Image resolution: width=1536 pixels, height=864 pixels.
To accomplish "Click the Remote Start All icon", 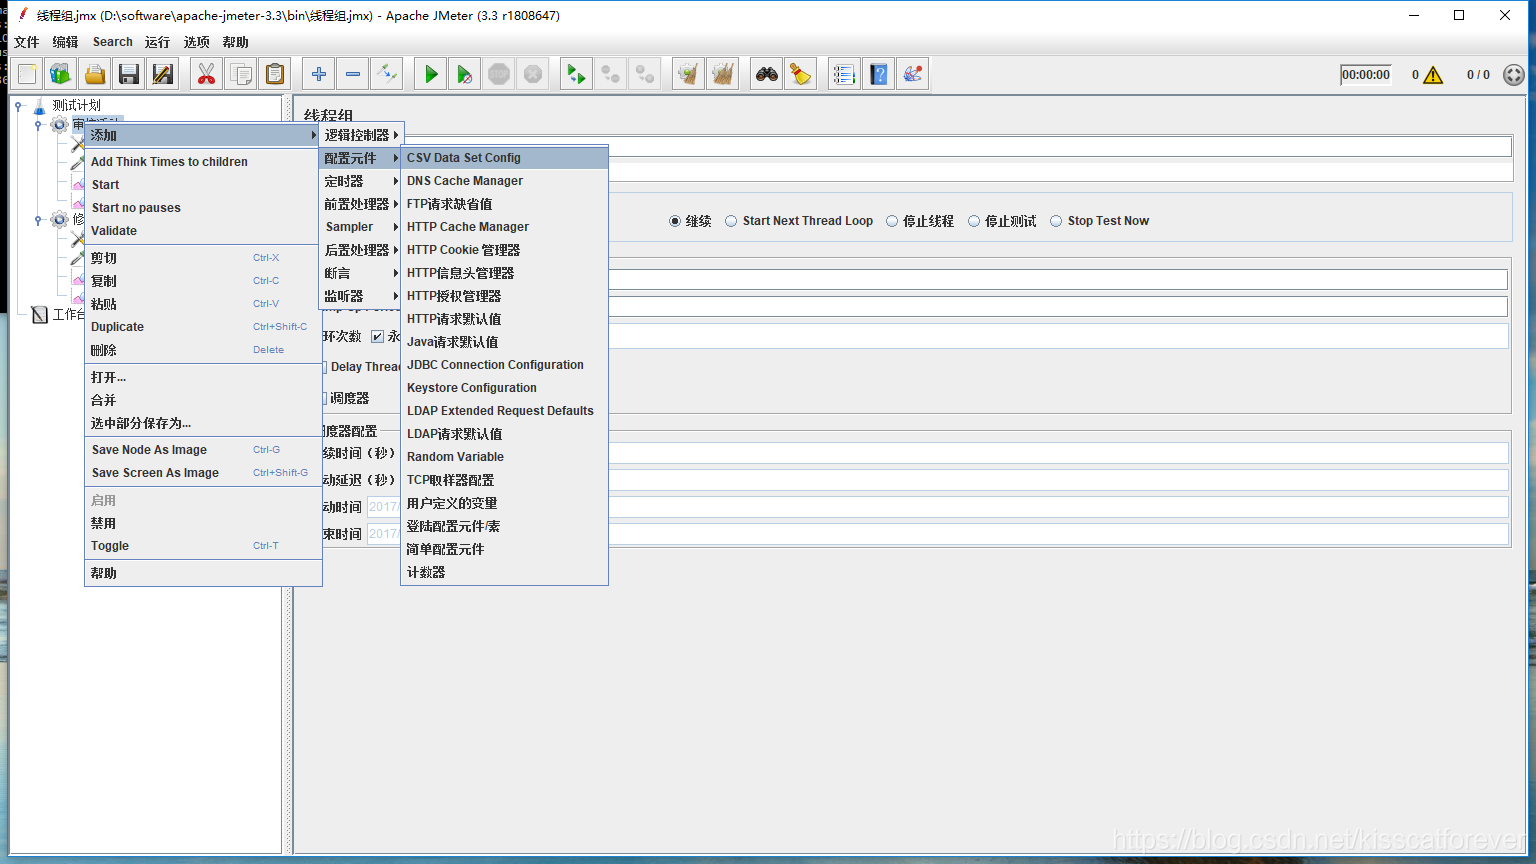I will pyautogui.click(x=577, y=74).
